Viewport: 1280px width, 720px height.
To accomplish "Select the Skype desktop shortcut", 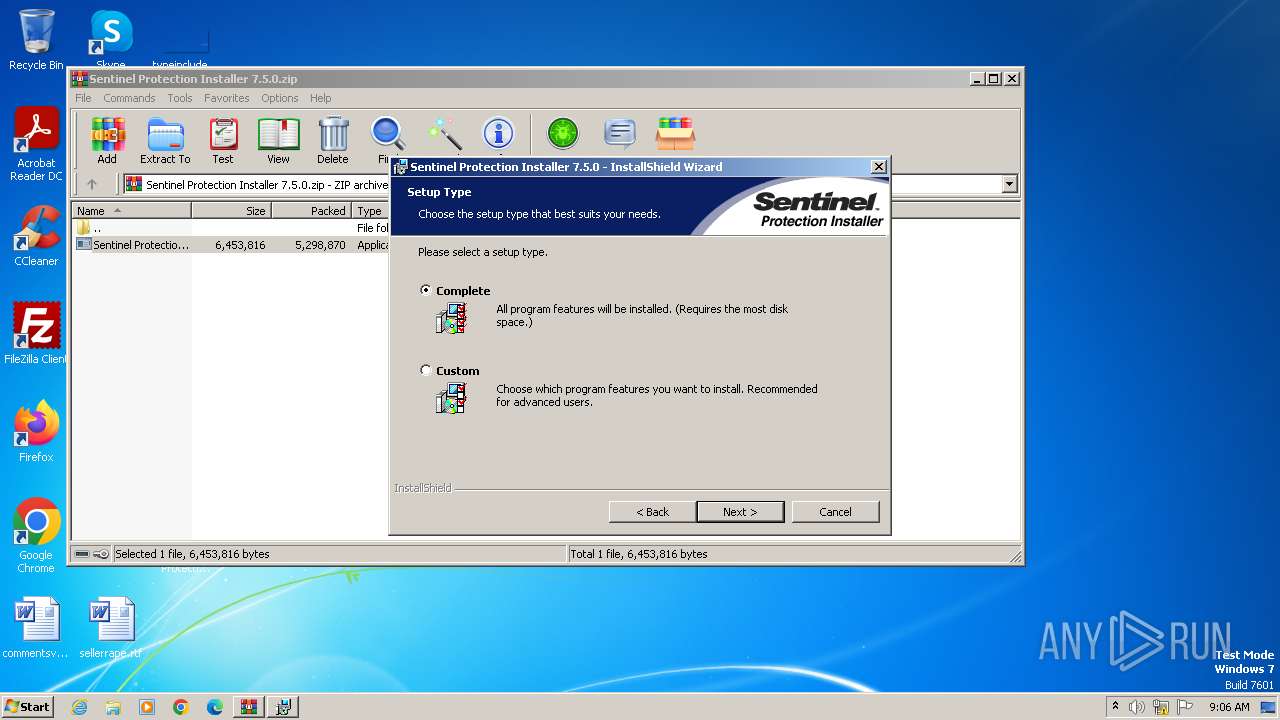I will coord(110,40).
